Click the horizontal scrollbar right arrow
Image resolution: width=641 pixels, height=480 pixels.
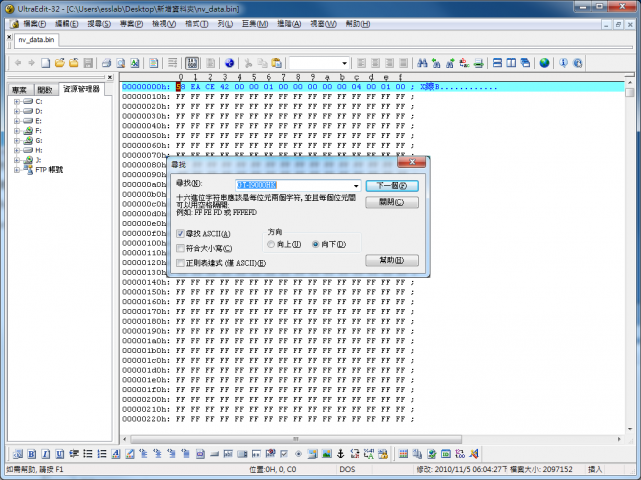click(x=619, y=439)
